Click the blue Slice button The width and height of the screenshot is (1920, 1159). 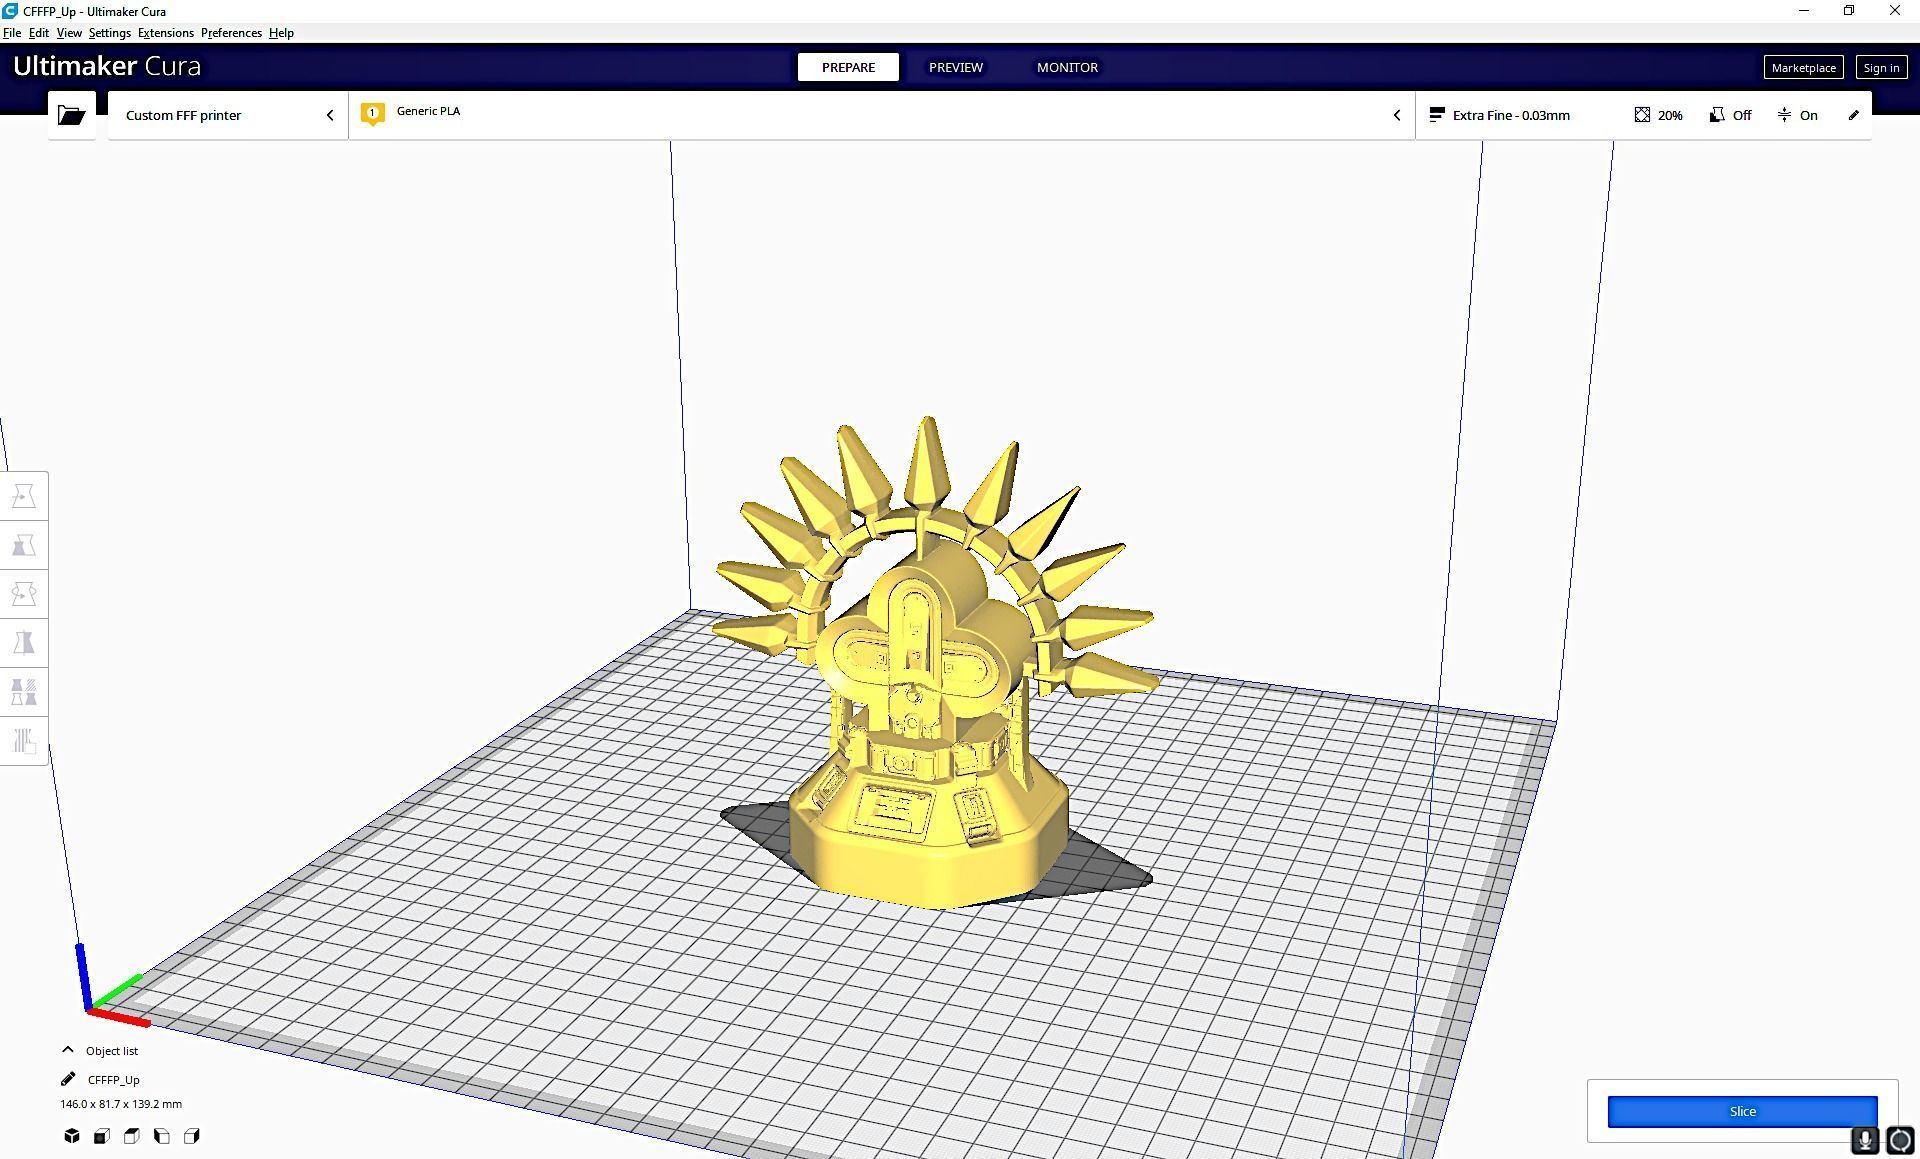coord(1742,1111)
